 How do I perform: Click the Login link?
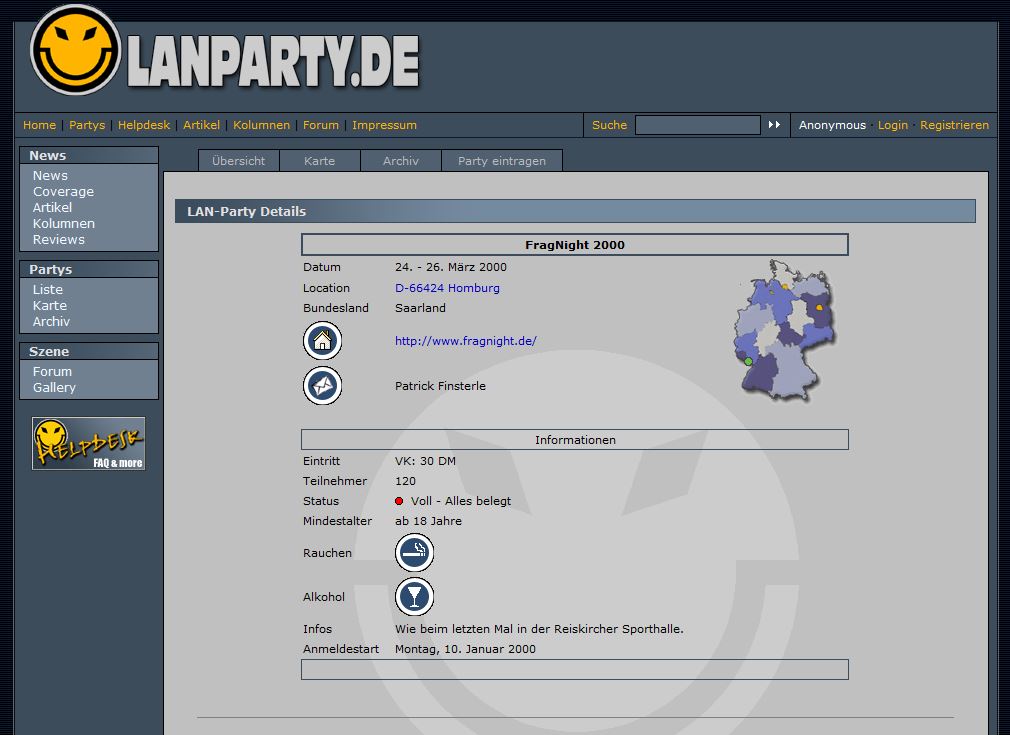point(893,125)
